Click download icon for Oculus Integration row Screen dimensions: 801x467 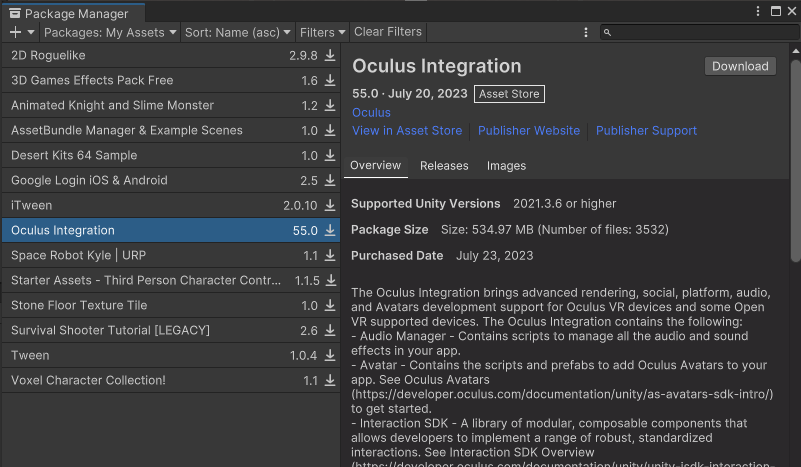click(330, 230)
